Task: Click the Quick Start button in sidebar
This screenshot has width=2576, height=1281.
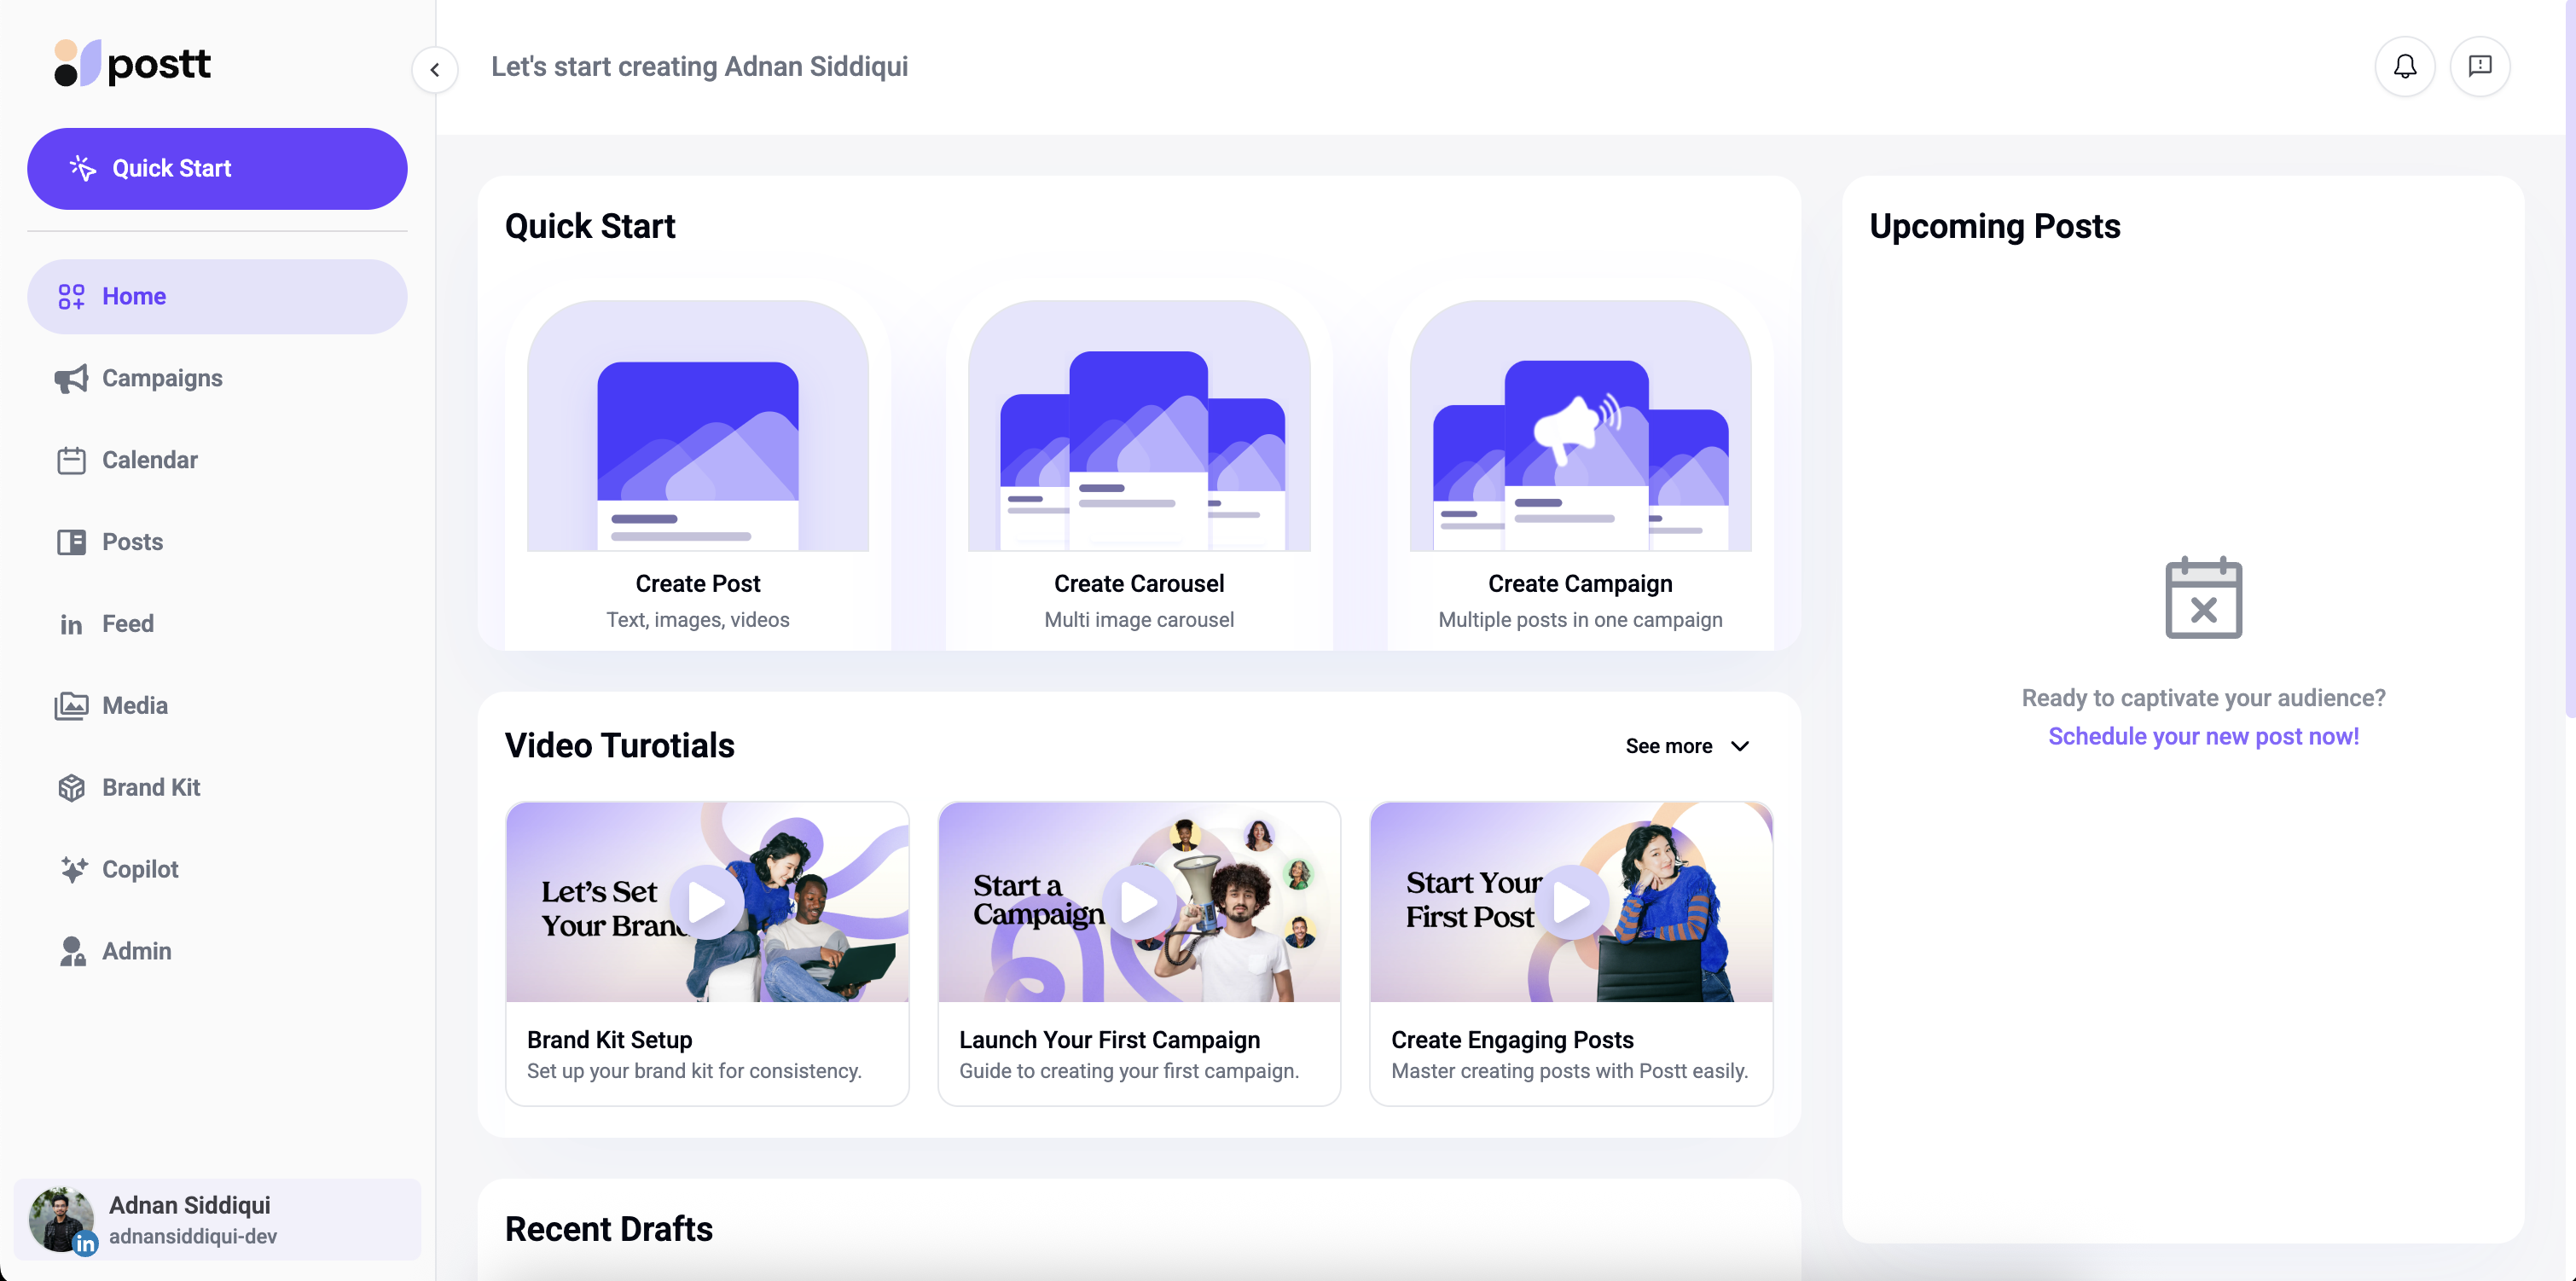Action: point(217,168)
